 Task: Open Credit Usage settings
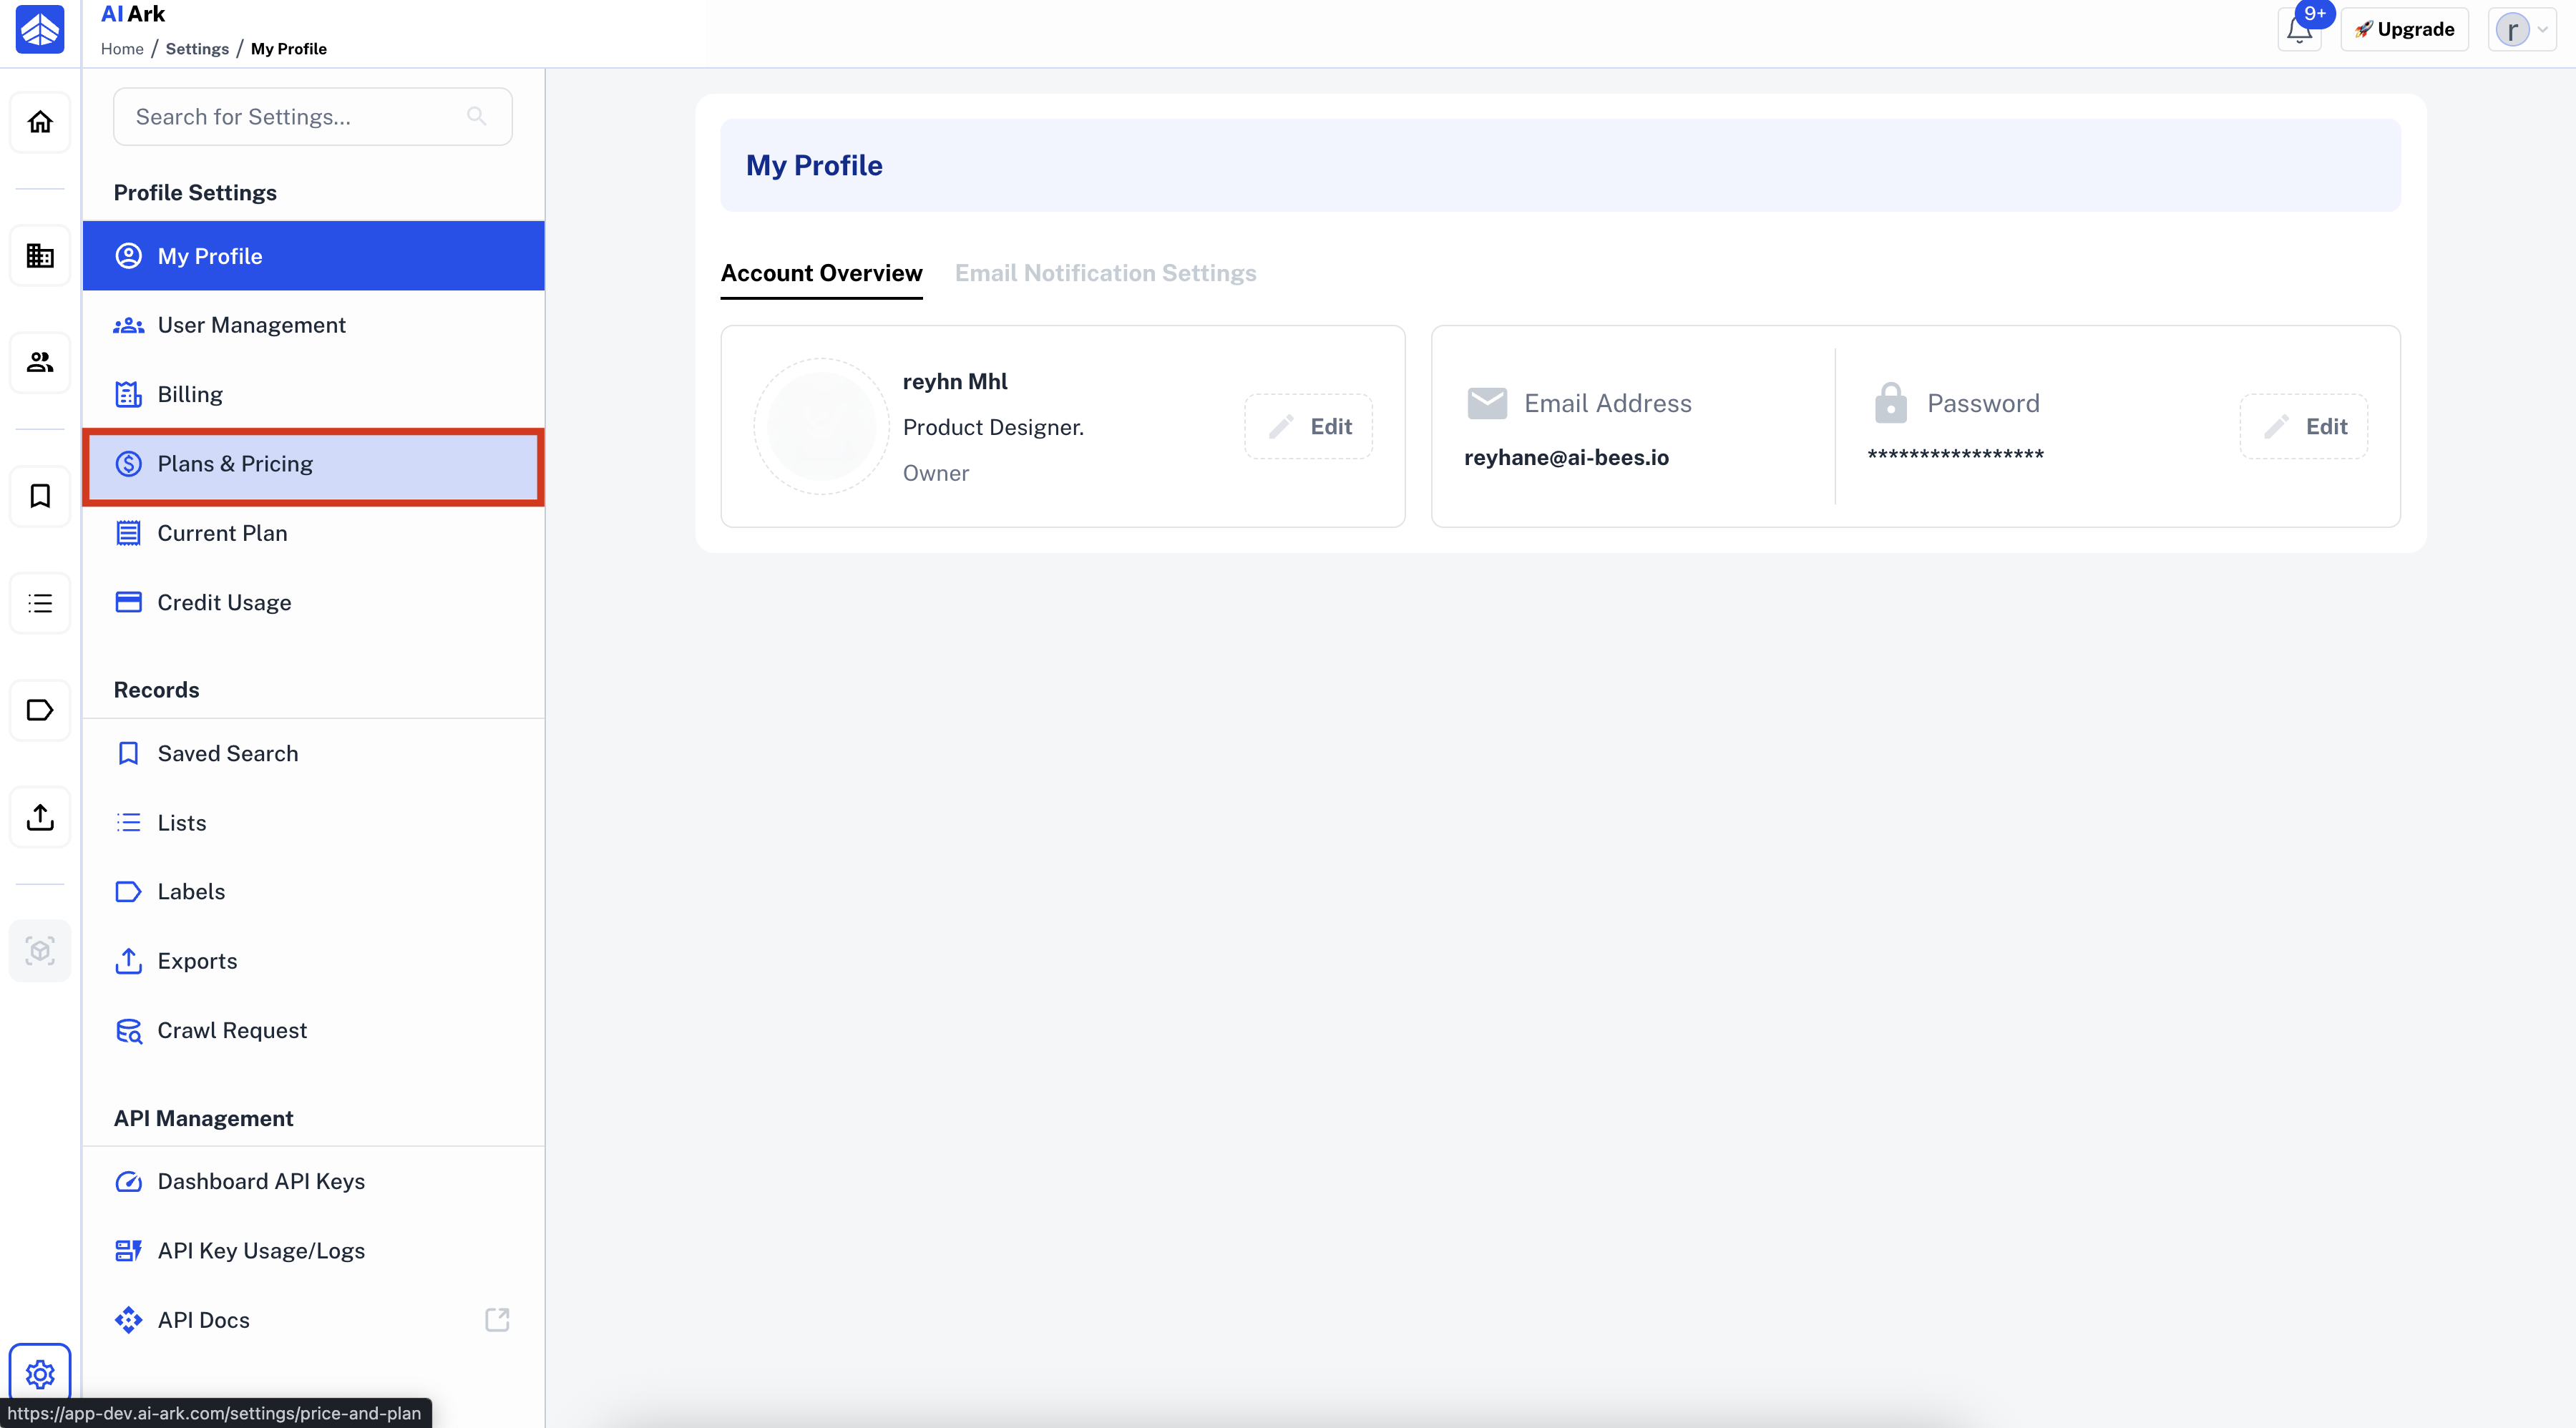coord(313,602)
